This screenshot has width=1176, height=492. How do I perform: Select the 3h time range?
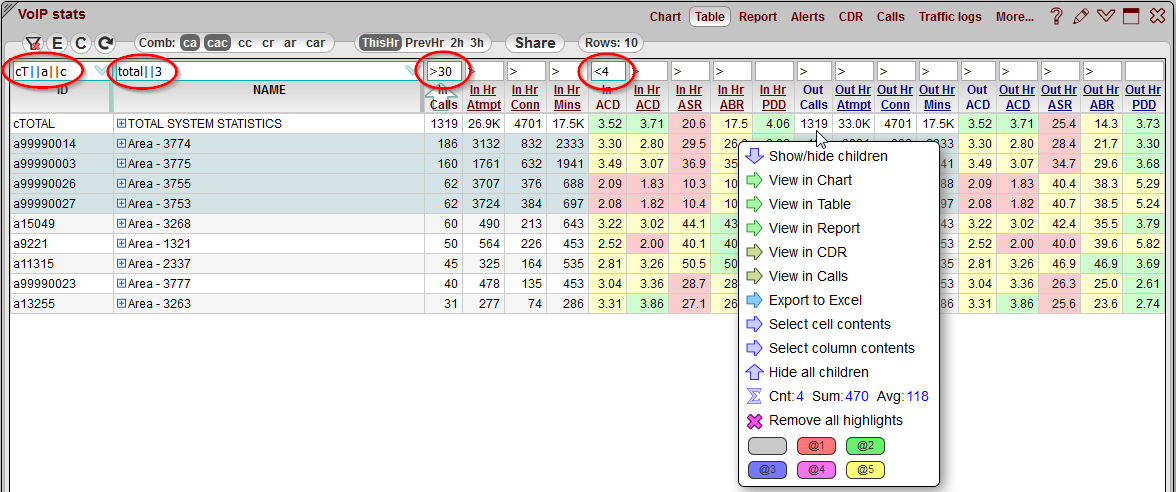pos(477,44)
